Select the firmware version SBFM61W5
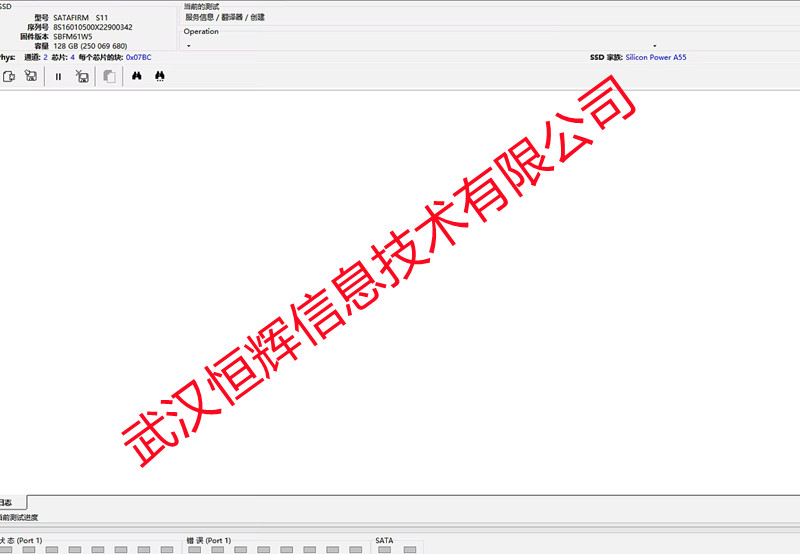 click(x=73, y=37)
